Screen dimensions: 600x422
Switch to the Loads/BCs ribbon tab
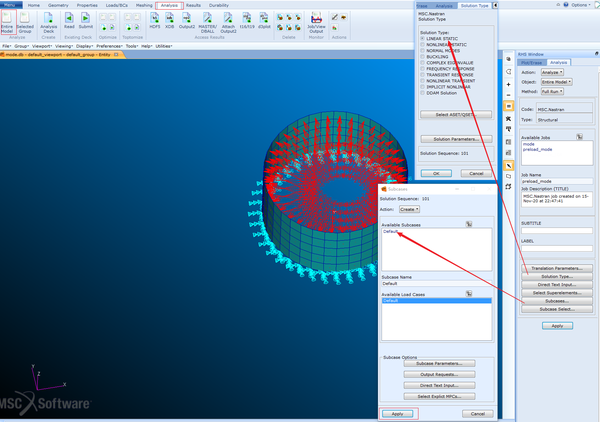coord(117,5)
